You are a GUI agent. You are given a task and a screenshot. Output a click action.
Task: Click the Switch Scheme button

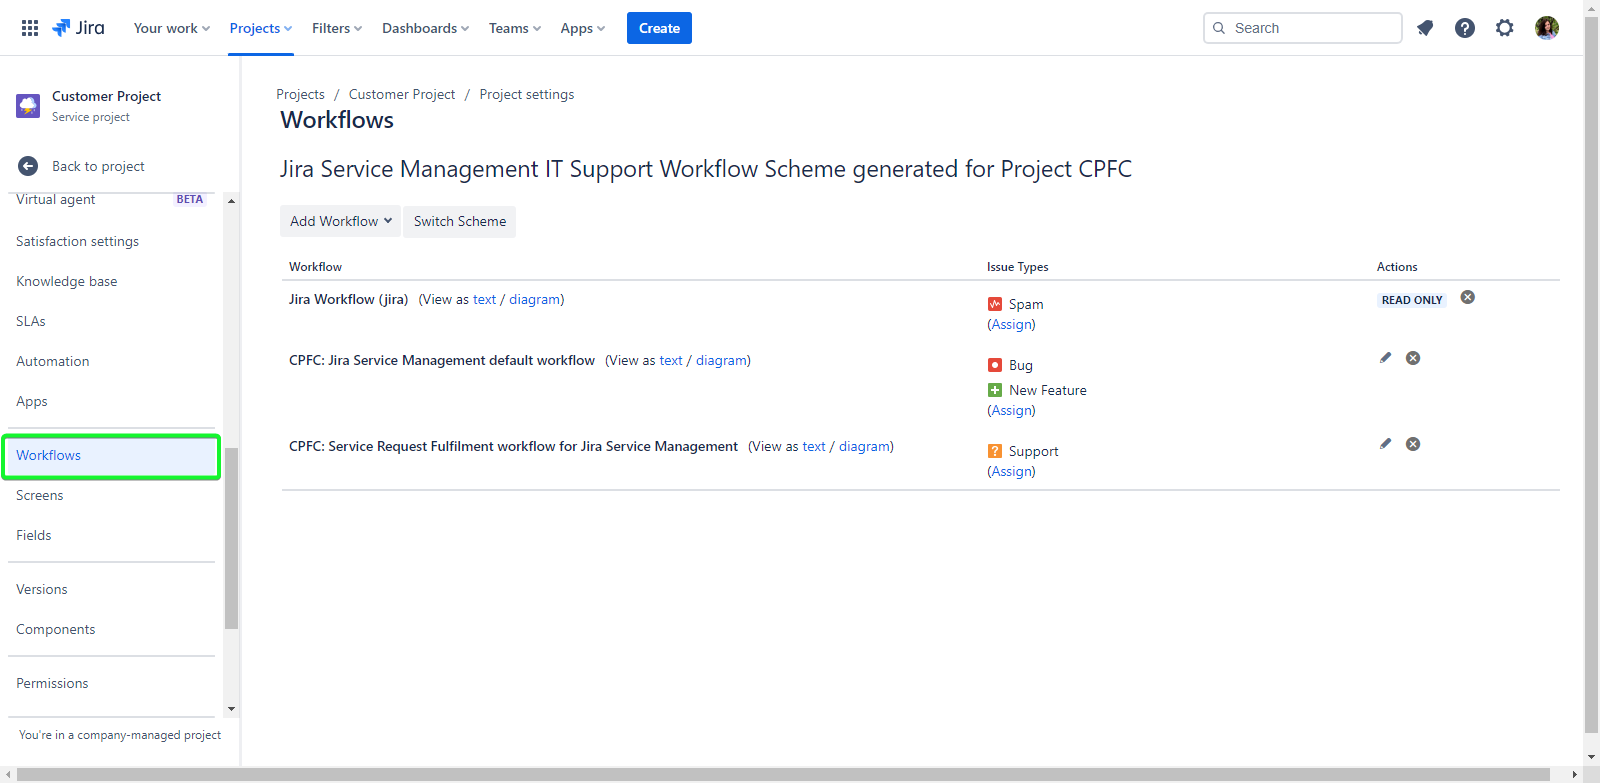coord(460,221)
